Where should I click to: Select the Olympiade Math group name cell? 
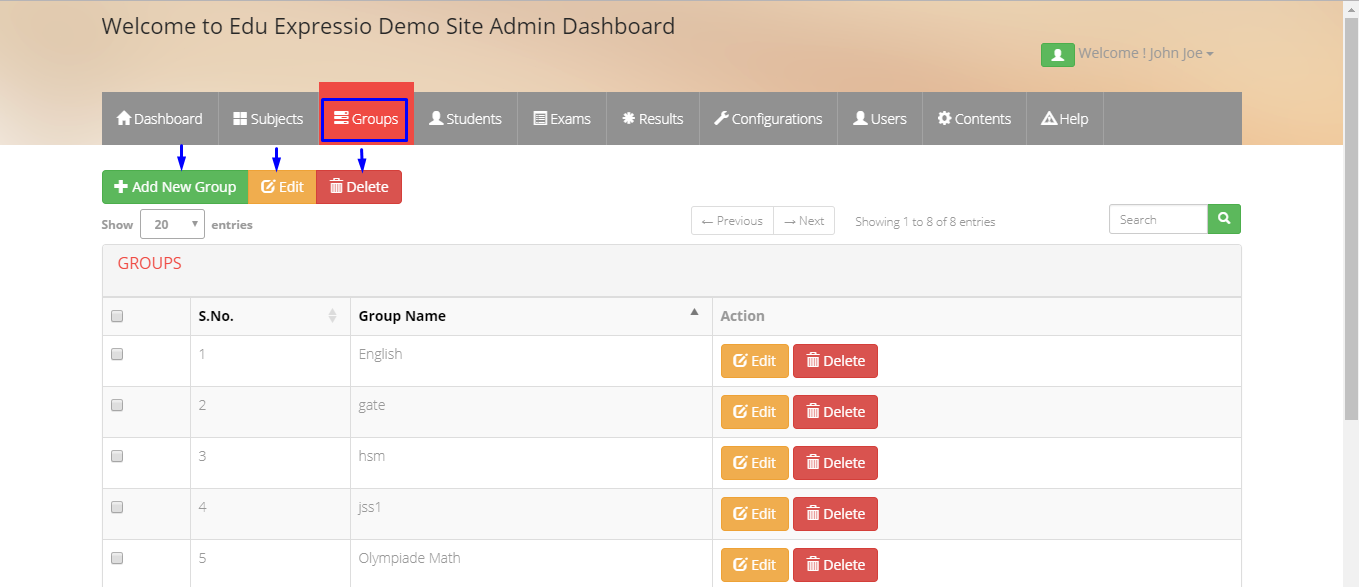[531, 563]
